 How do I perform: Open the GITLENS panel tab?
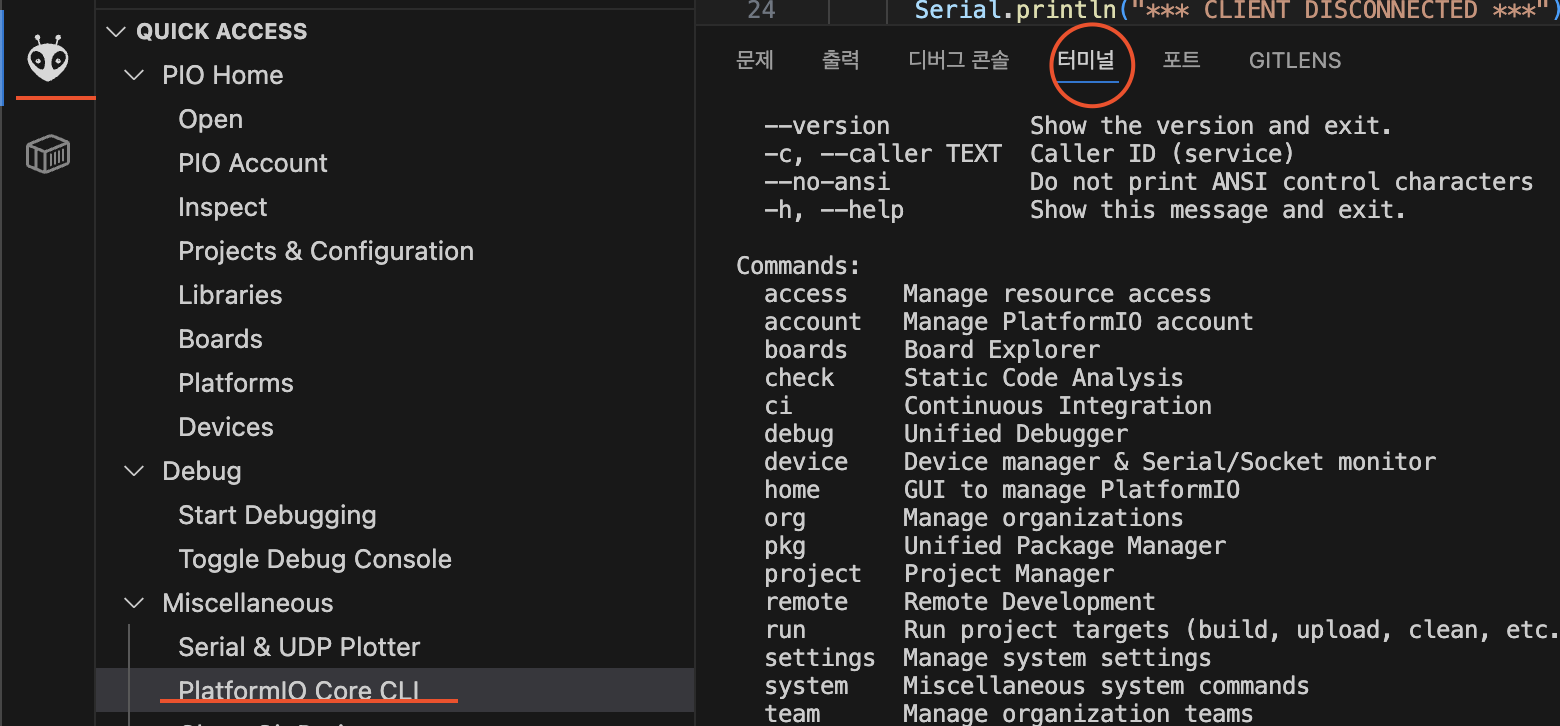coord(1295,61)
